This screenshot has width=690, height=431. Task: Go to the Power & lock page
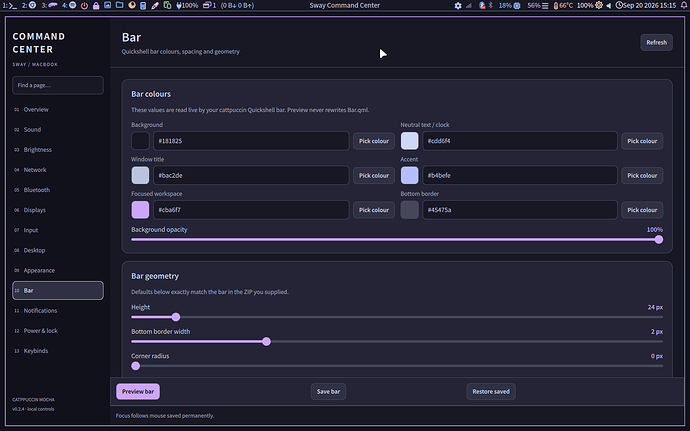[x=58, y=331]
